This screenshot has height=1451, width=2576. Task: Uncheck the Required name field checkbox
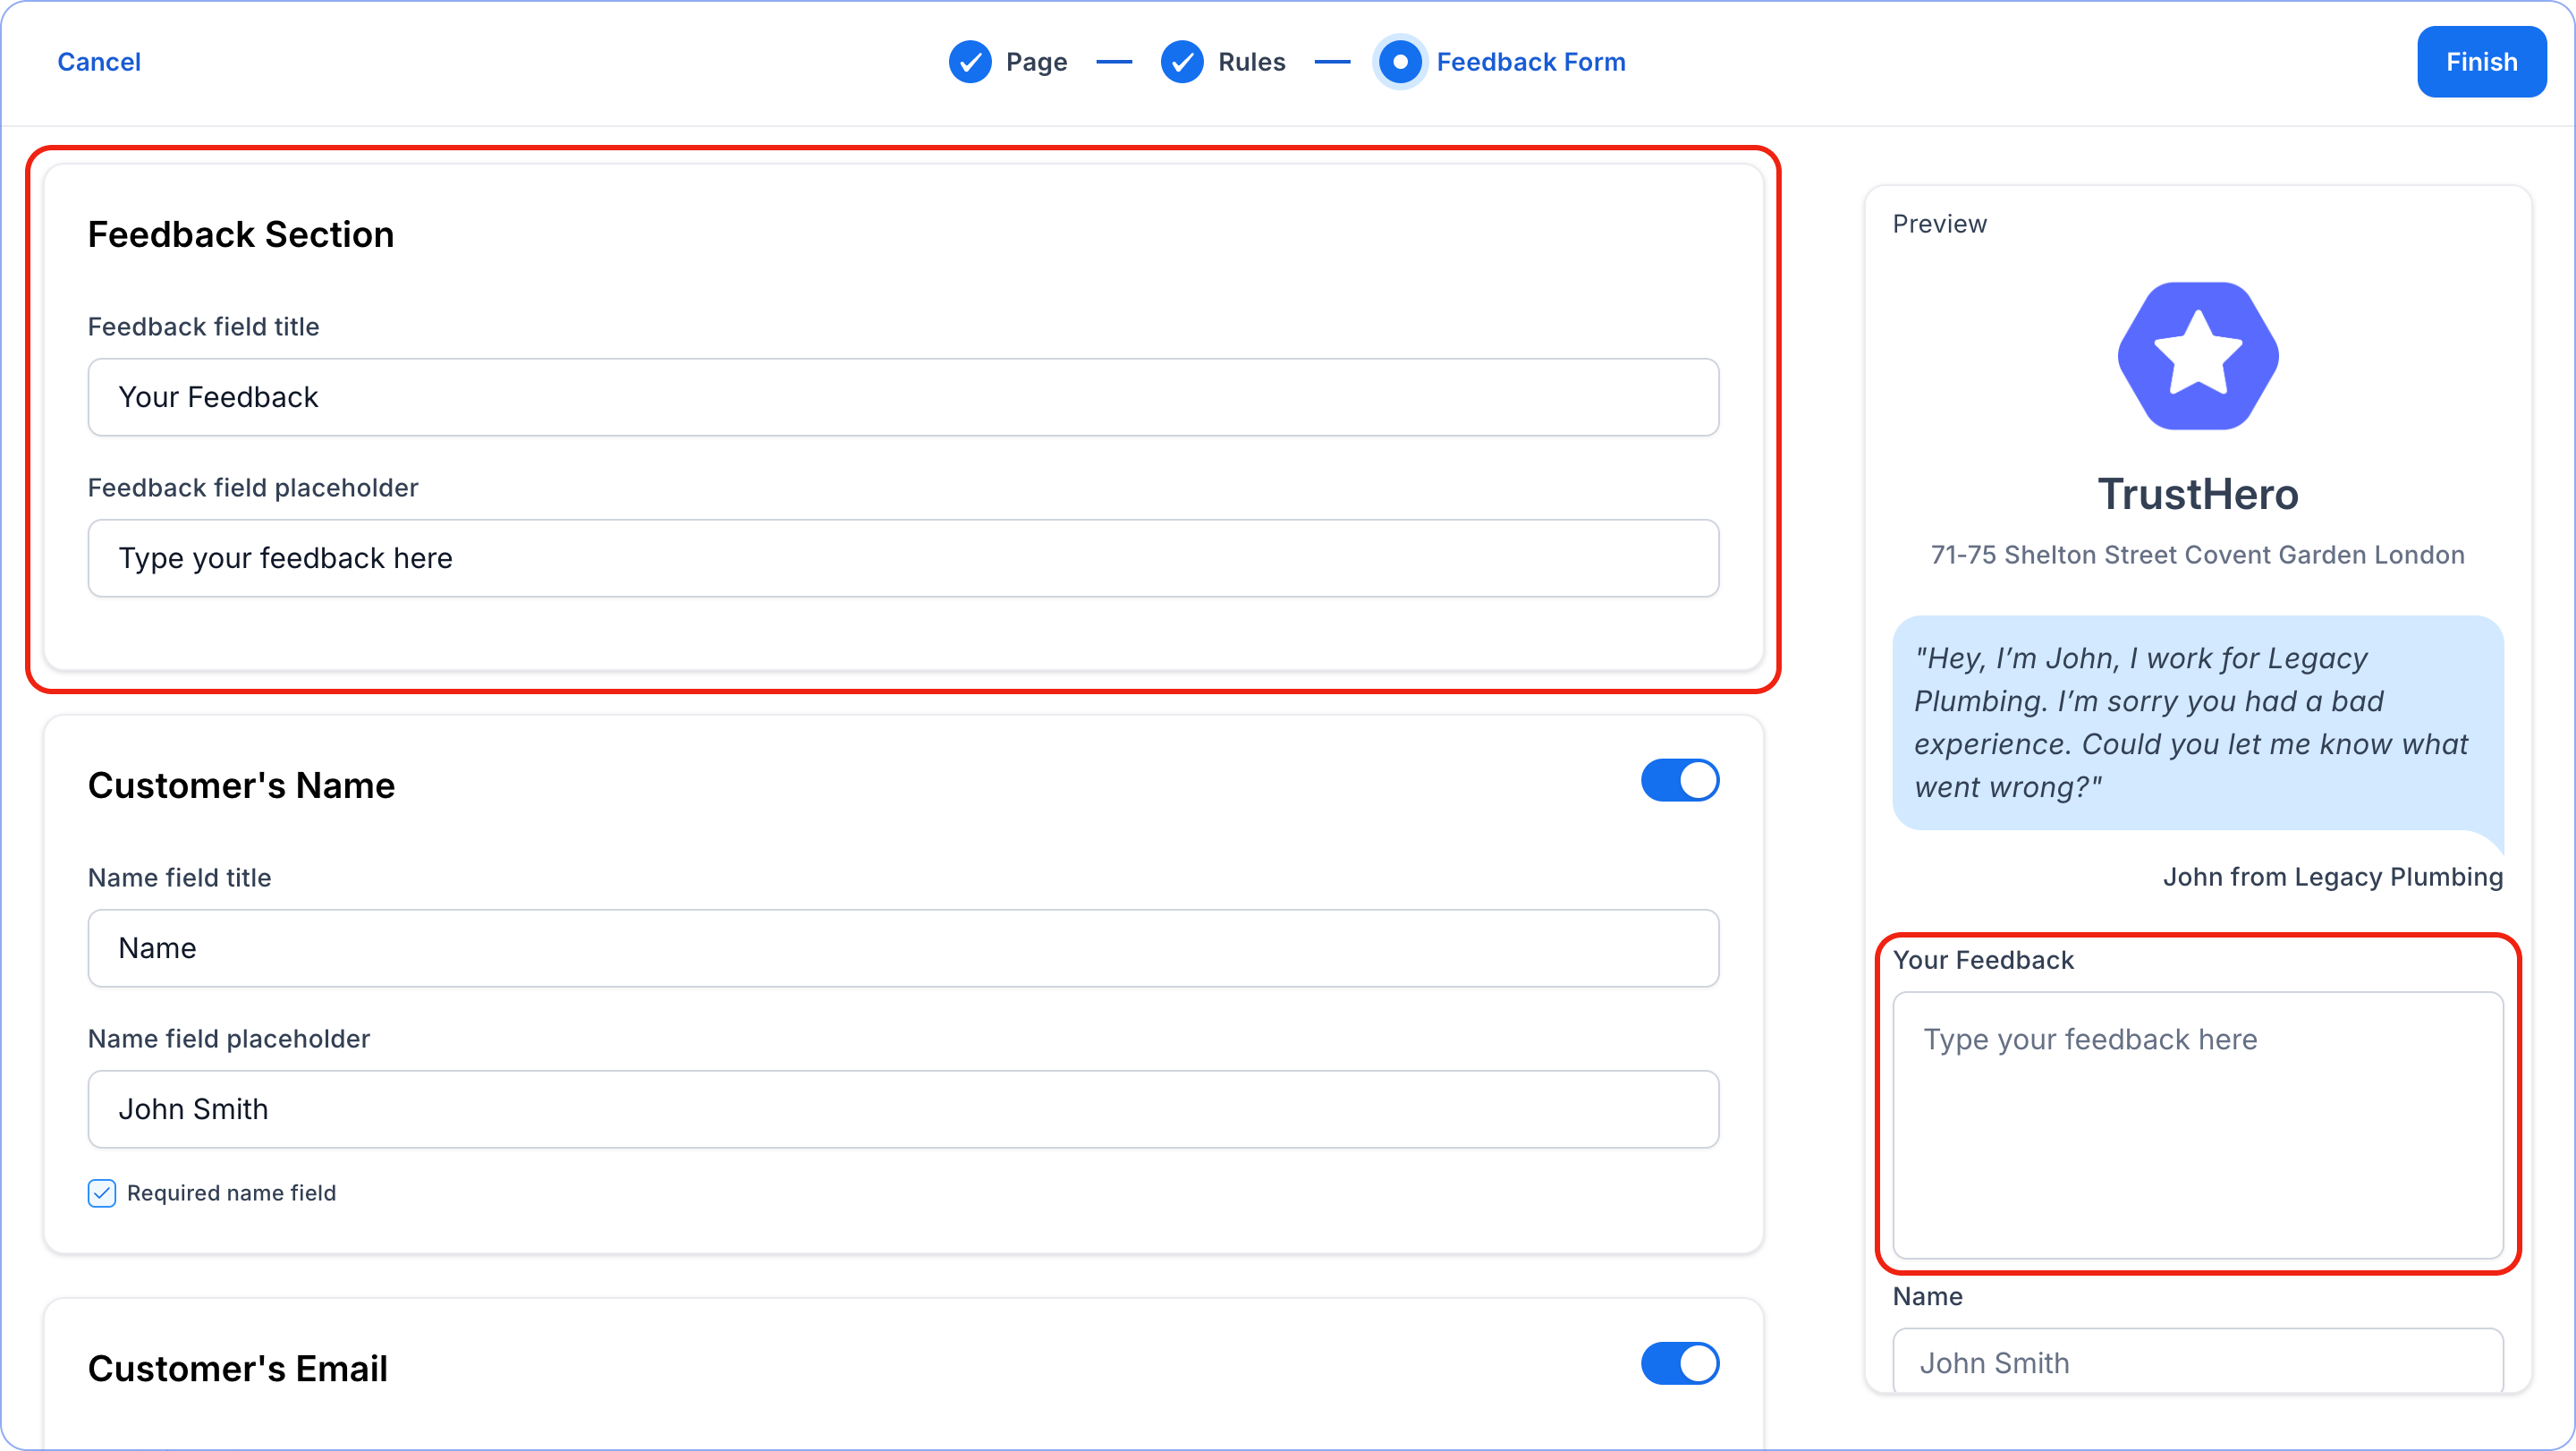(x=102, y=1193)
